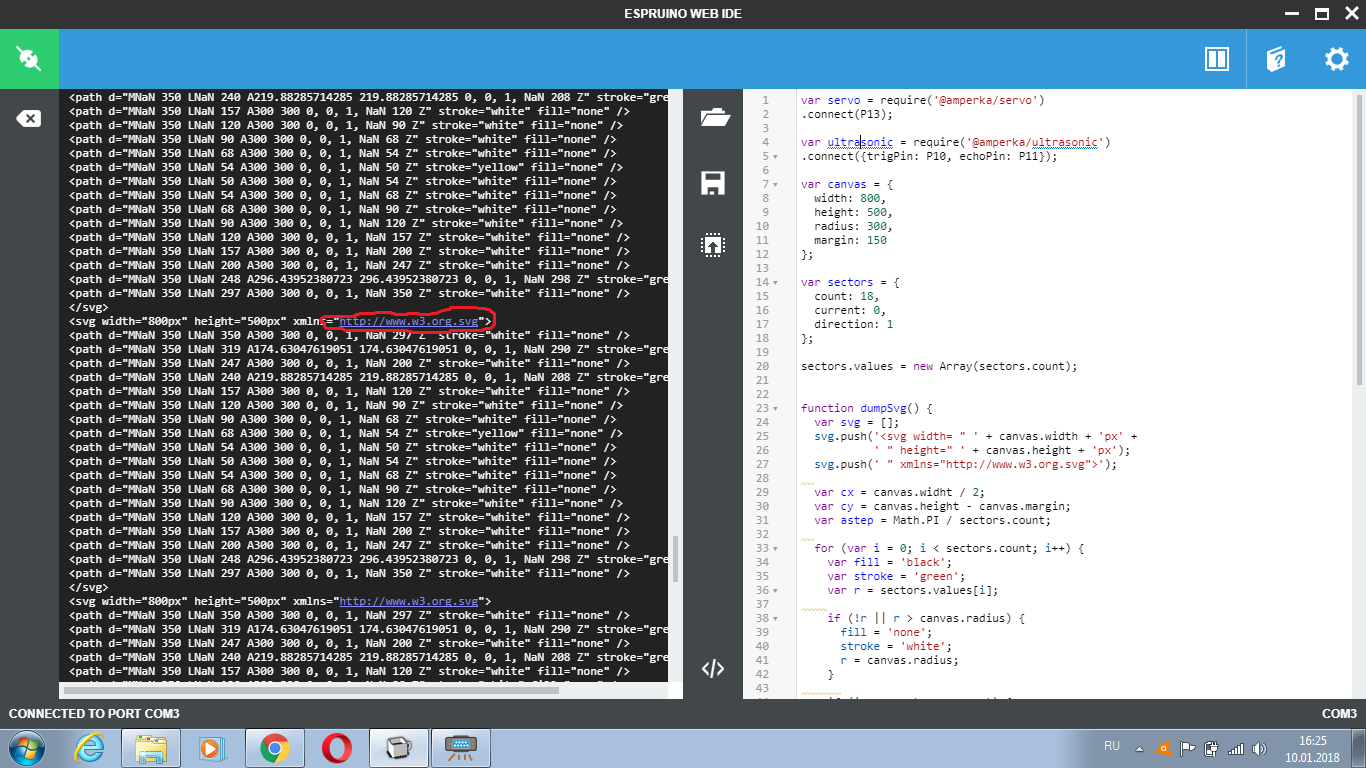Open Windows Media Player from taskbar
Screen dimensions: 1366x768
211,747
